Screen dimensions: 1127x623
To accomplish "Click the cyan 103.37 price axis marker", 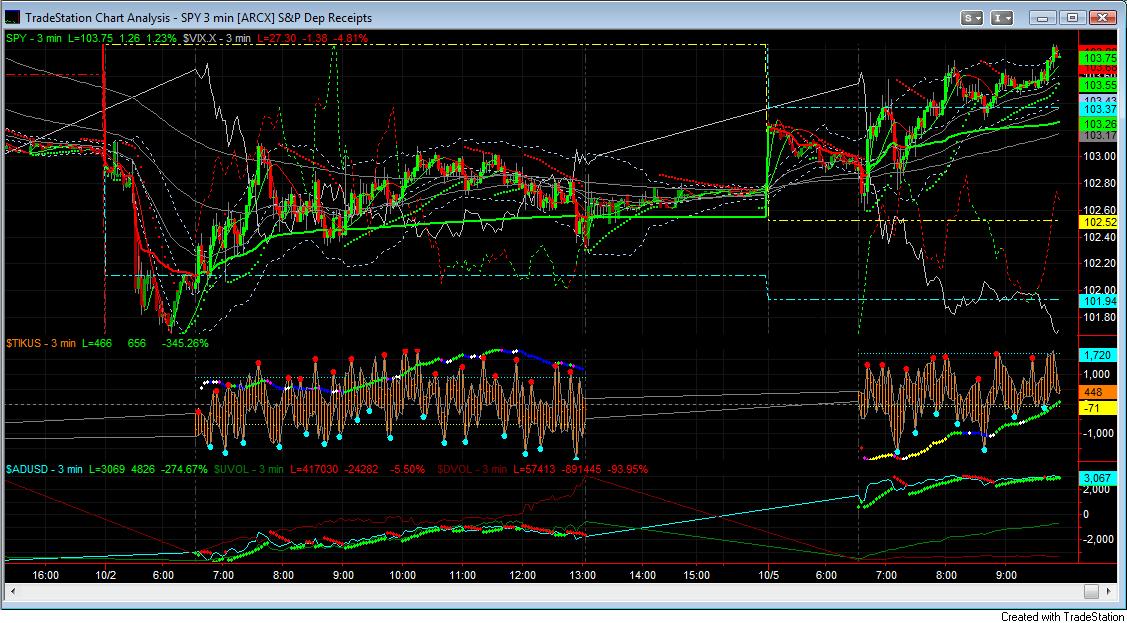I will pyautogui.click(x=1099, y=109).
